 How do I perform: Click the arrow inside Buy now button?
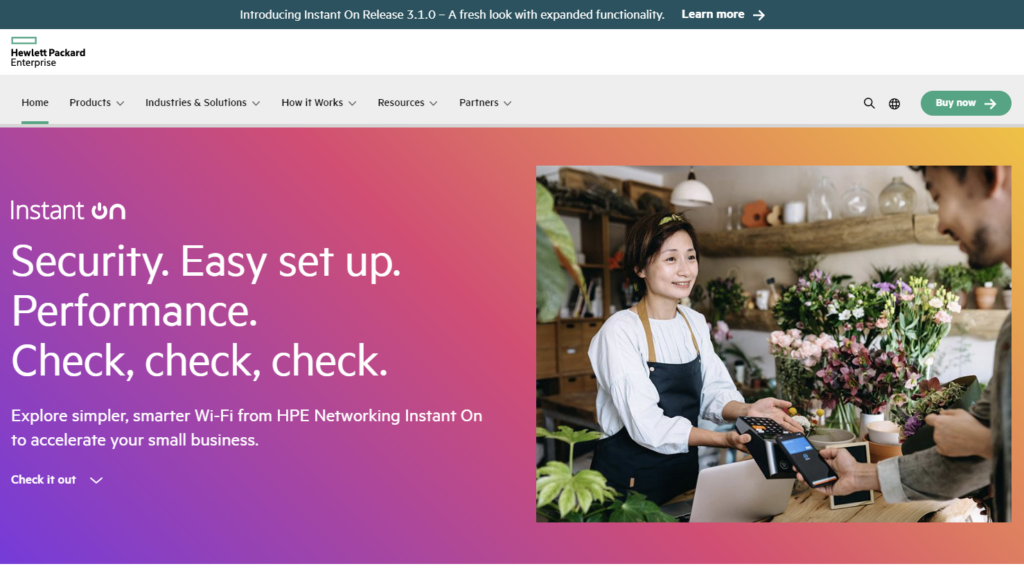(x=990, y=103)
